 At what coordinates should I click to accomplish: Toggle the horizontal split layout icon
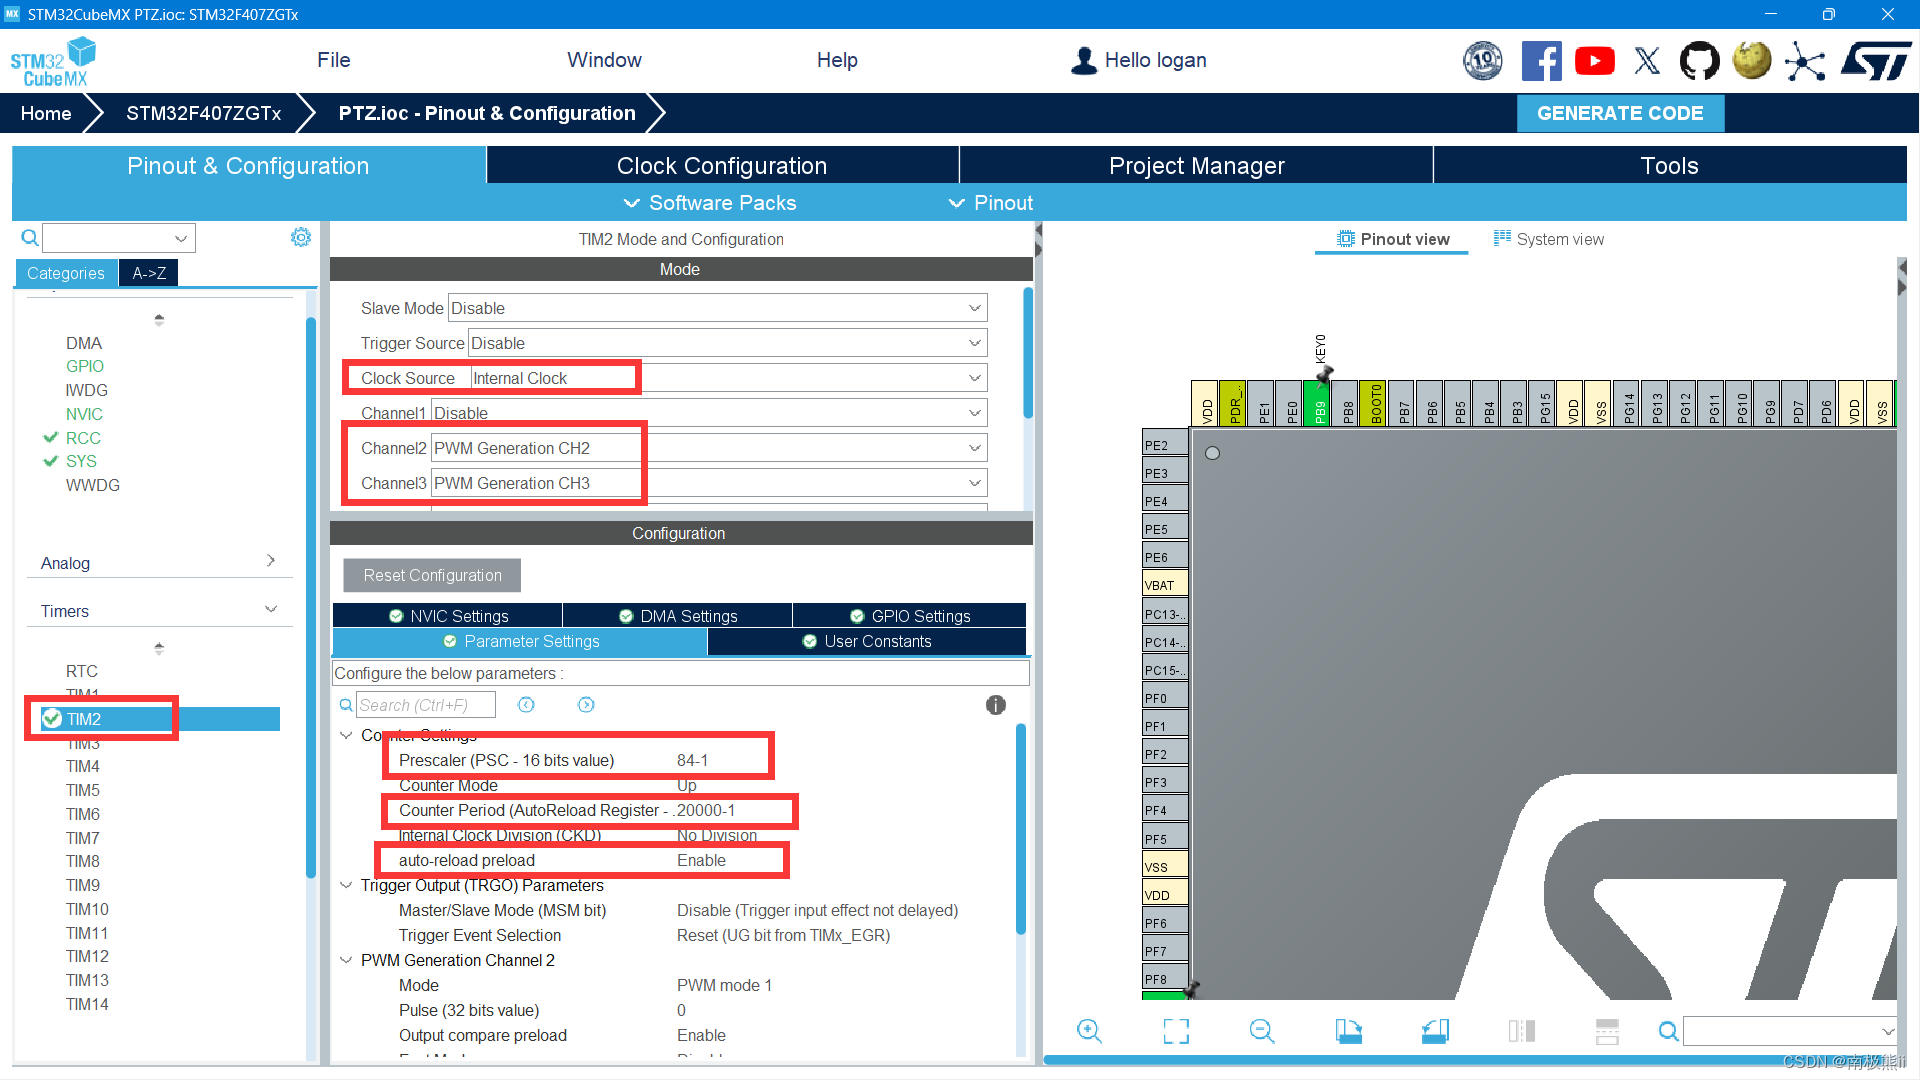pos(1607,1031)
